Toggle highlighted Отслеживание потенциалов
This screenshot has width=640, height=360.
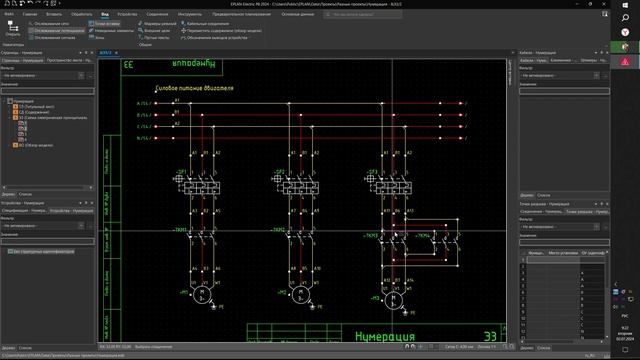(57, 31)
